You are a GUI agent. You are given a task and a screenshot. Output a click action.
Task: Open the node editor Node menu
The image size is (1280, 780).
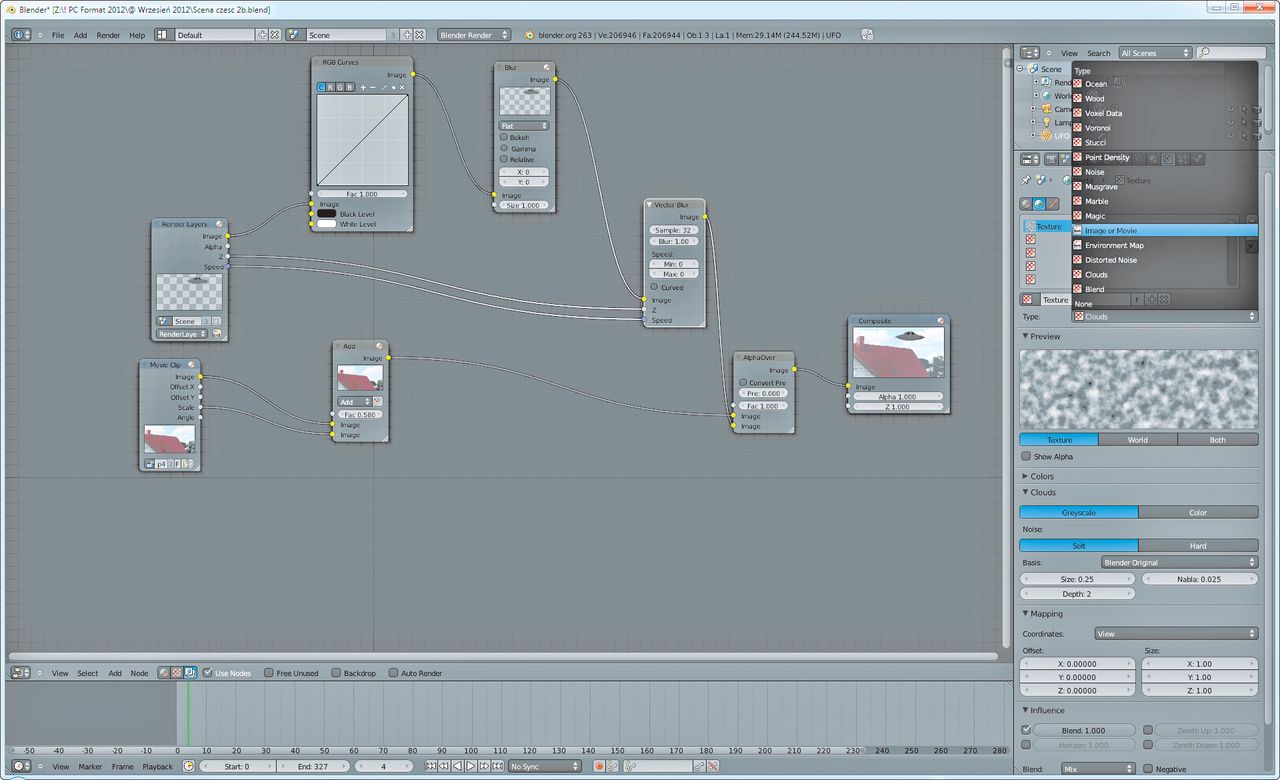(x=139, y=673)
